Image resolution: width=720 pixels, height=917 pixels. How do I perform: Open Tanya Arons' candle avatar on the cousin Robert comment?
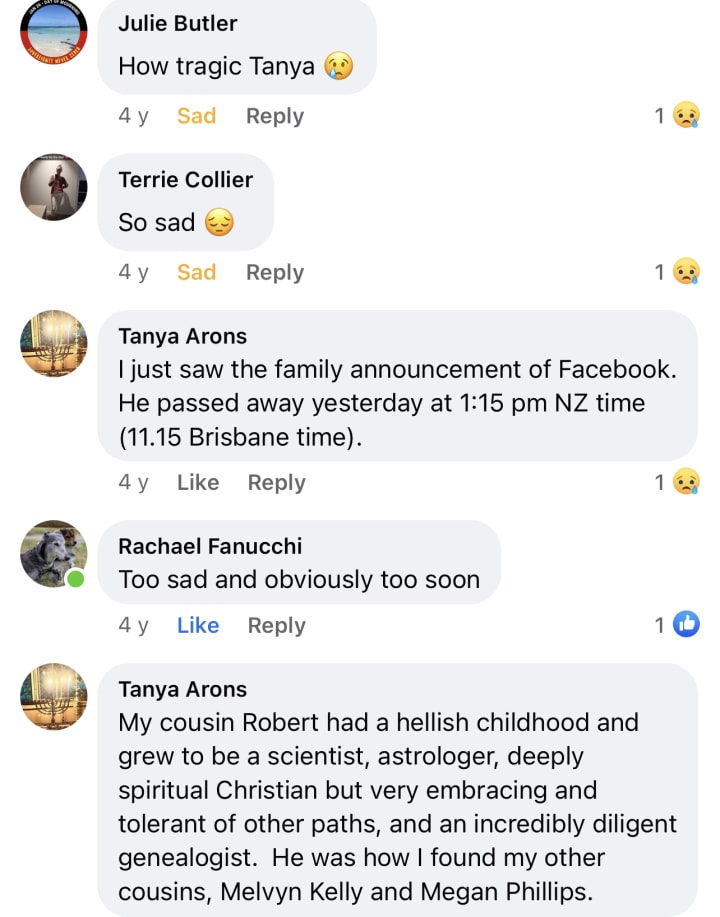point(54,696)
